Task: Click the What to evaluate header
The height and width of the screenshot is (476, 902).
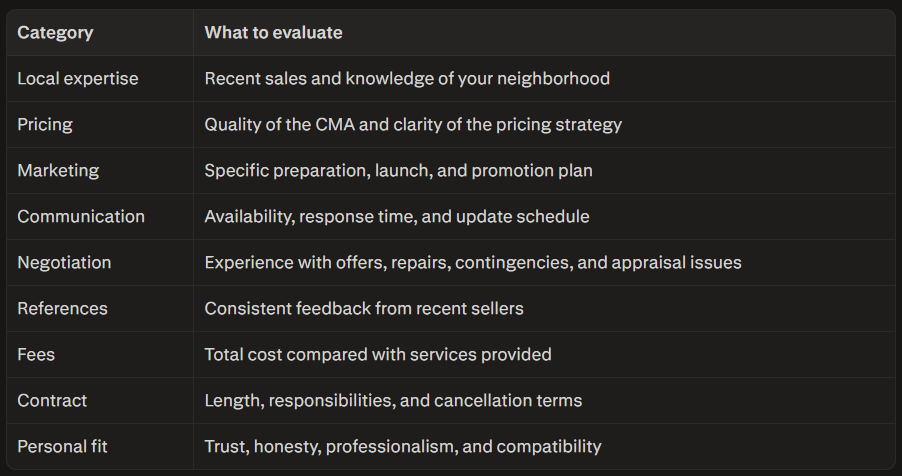Action: click(273, 33)
